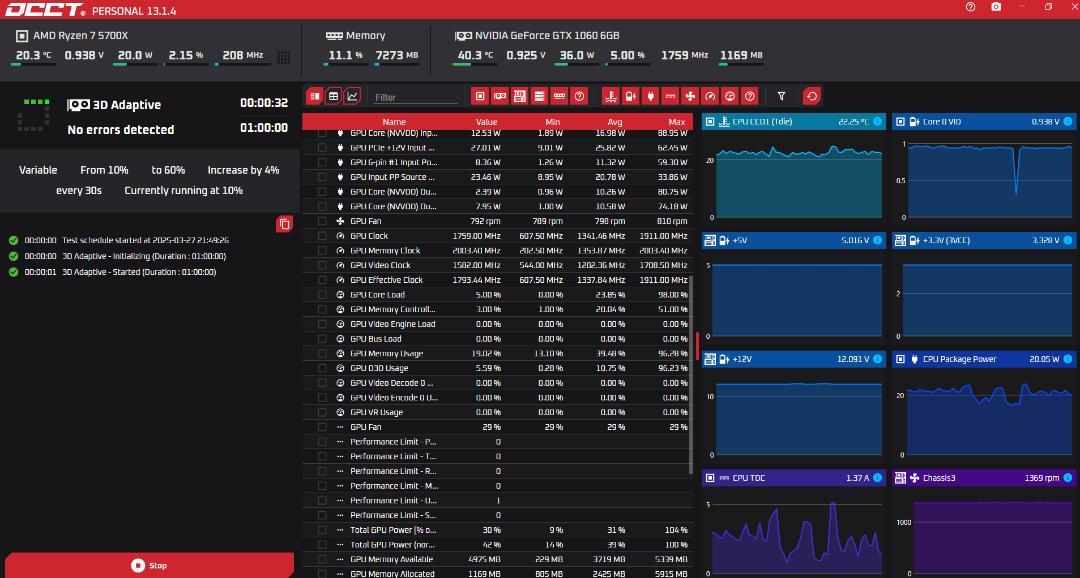Check the GPU Bus Load row checkbox
Image resolution: width=1080 pixels, height=578 pixels.
(322, 339)
